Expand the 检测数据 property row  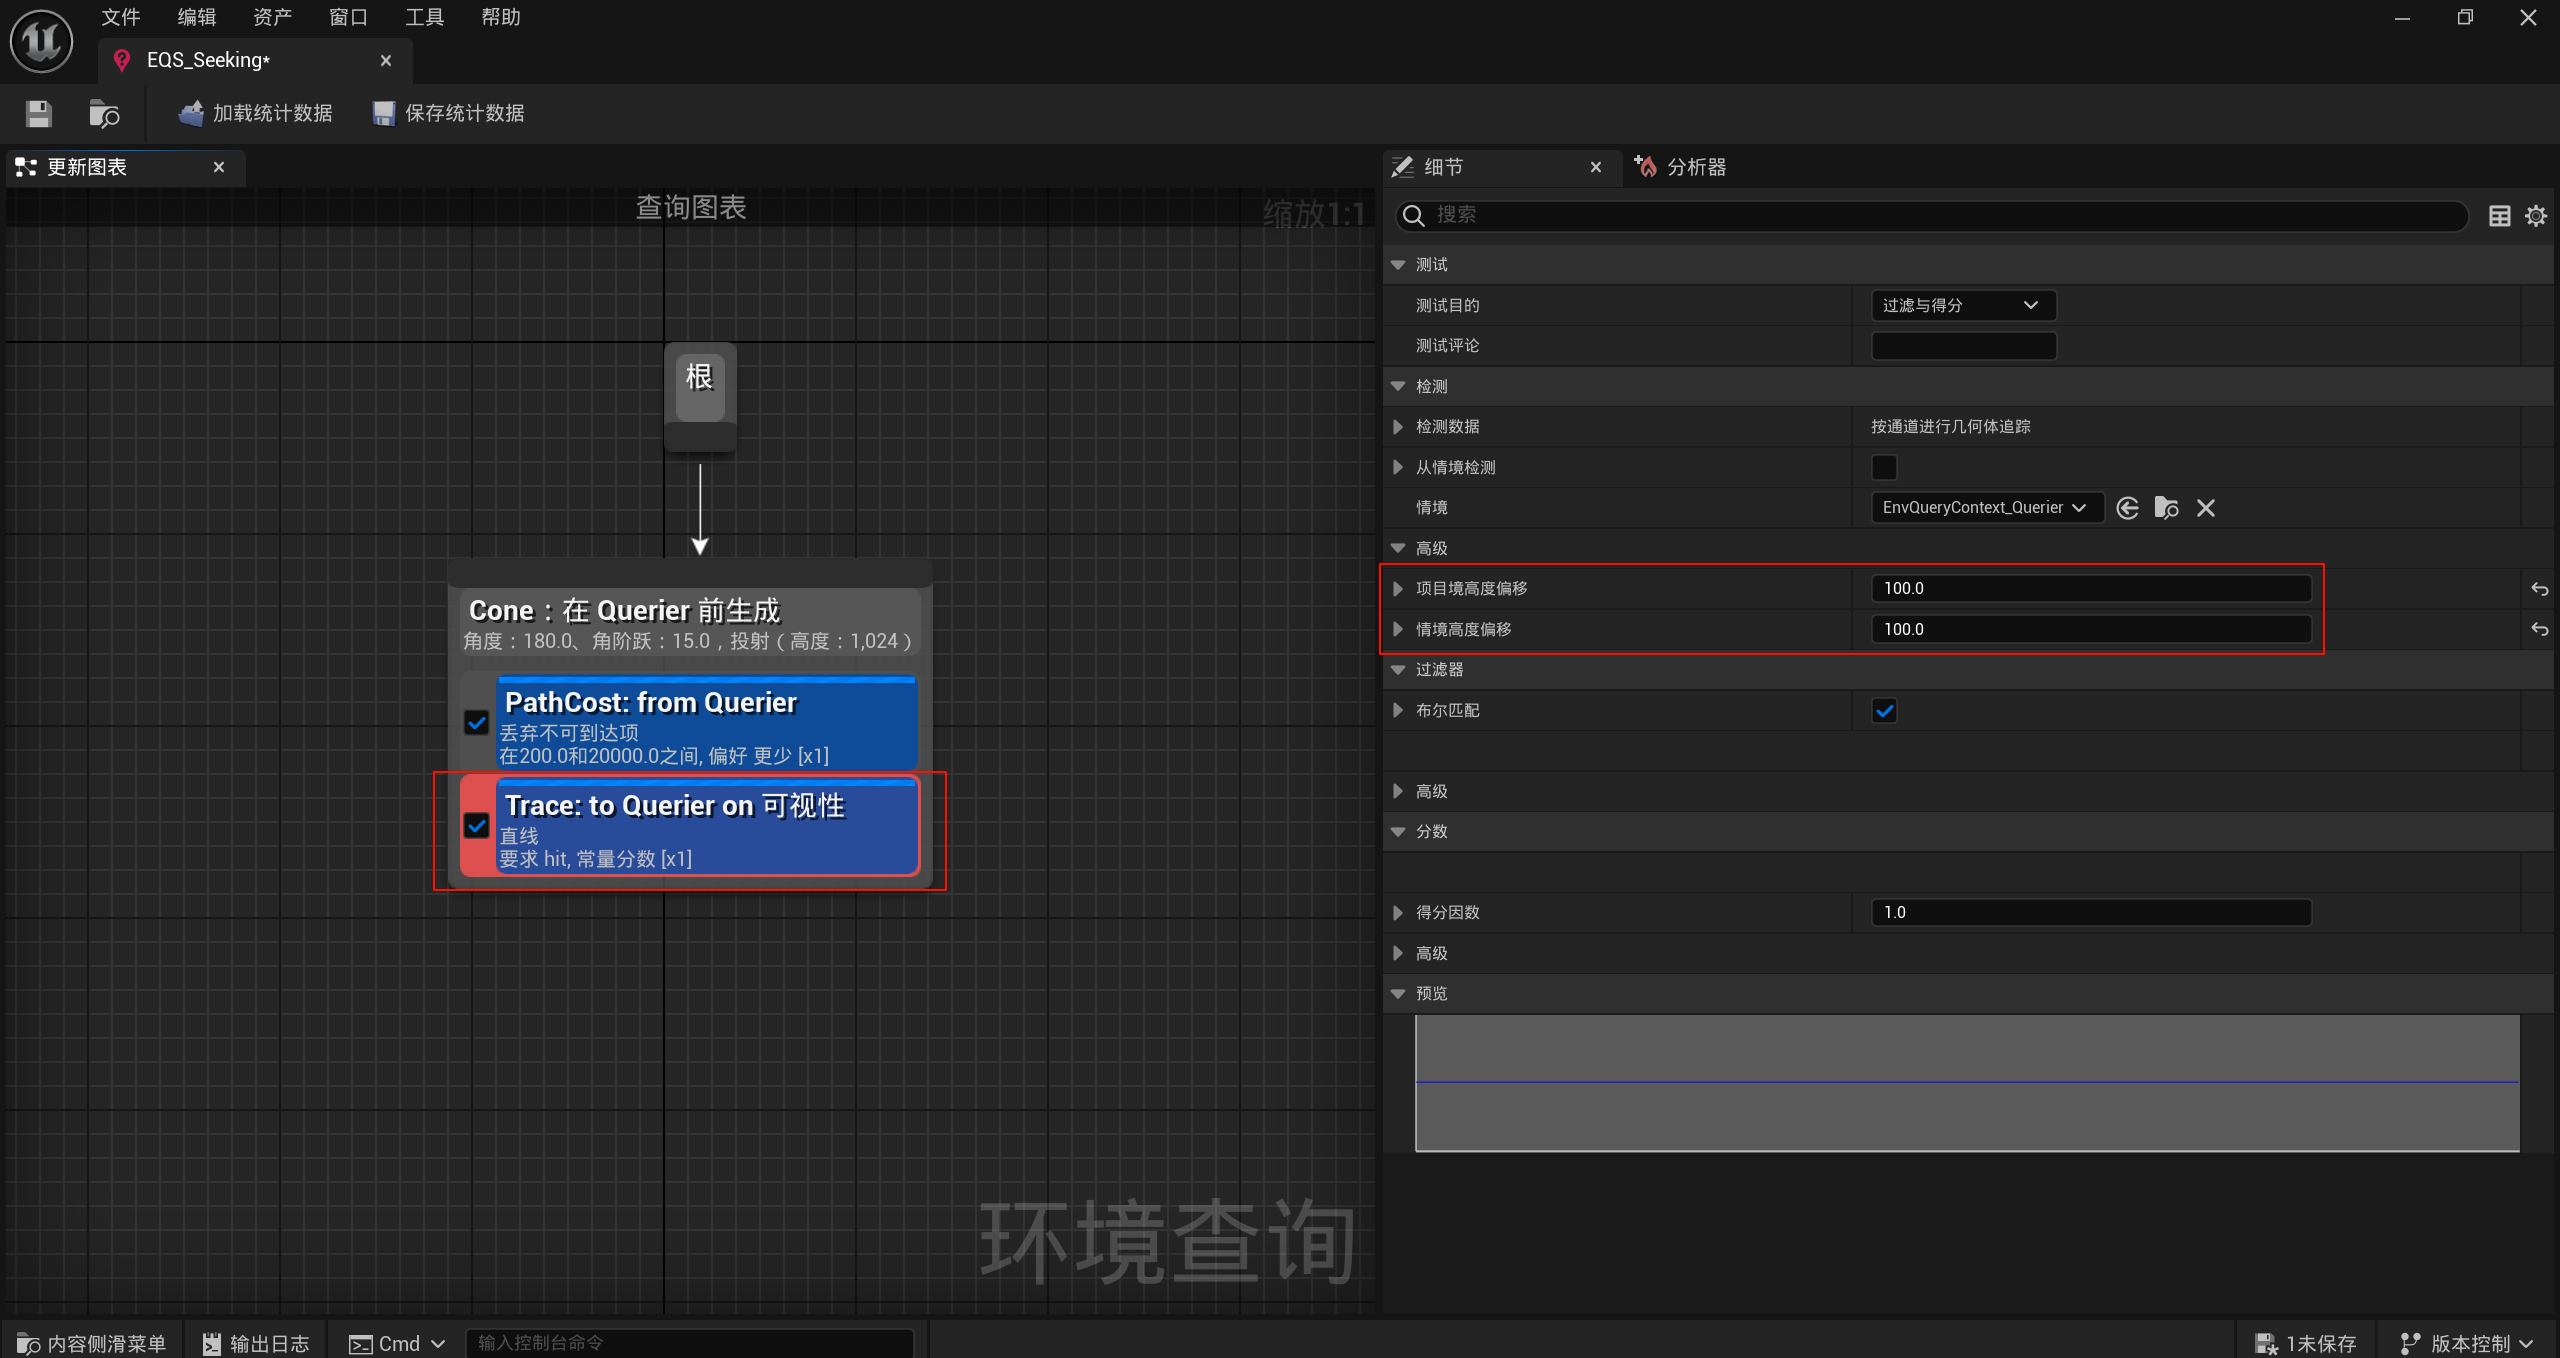coord(1398,427)
